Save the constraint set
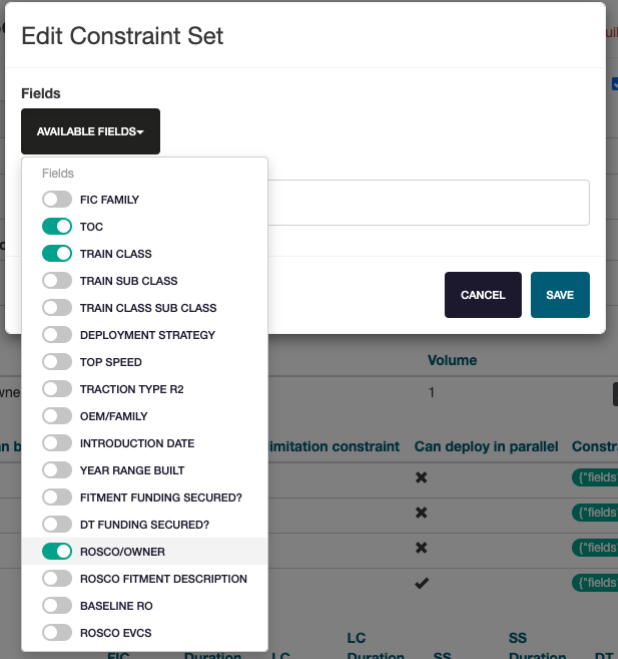This screenshot has width=618, height=659. click(560, 295)
